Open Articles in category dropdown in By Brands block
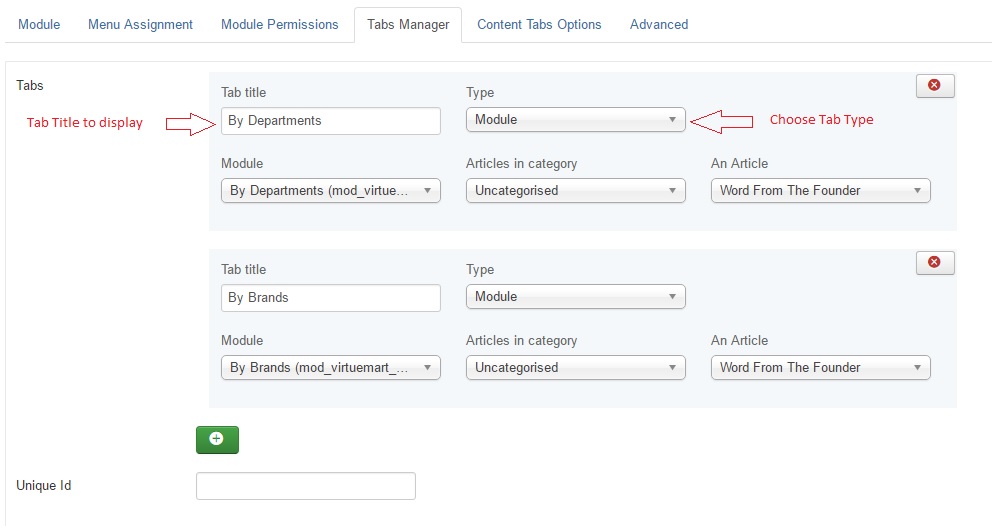Screen dimensions: 992x526 coord(576,368)
